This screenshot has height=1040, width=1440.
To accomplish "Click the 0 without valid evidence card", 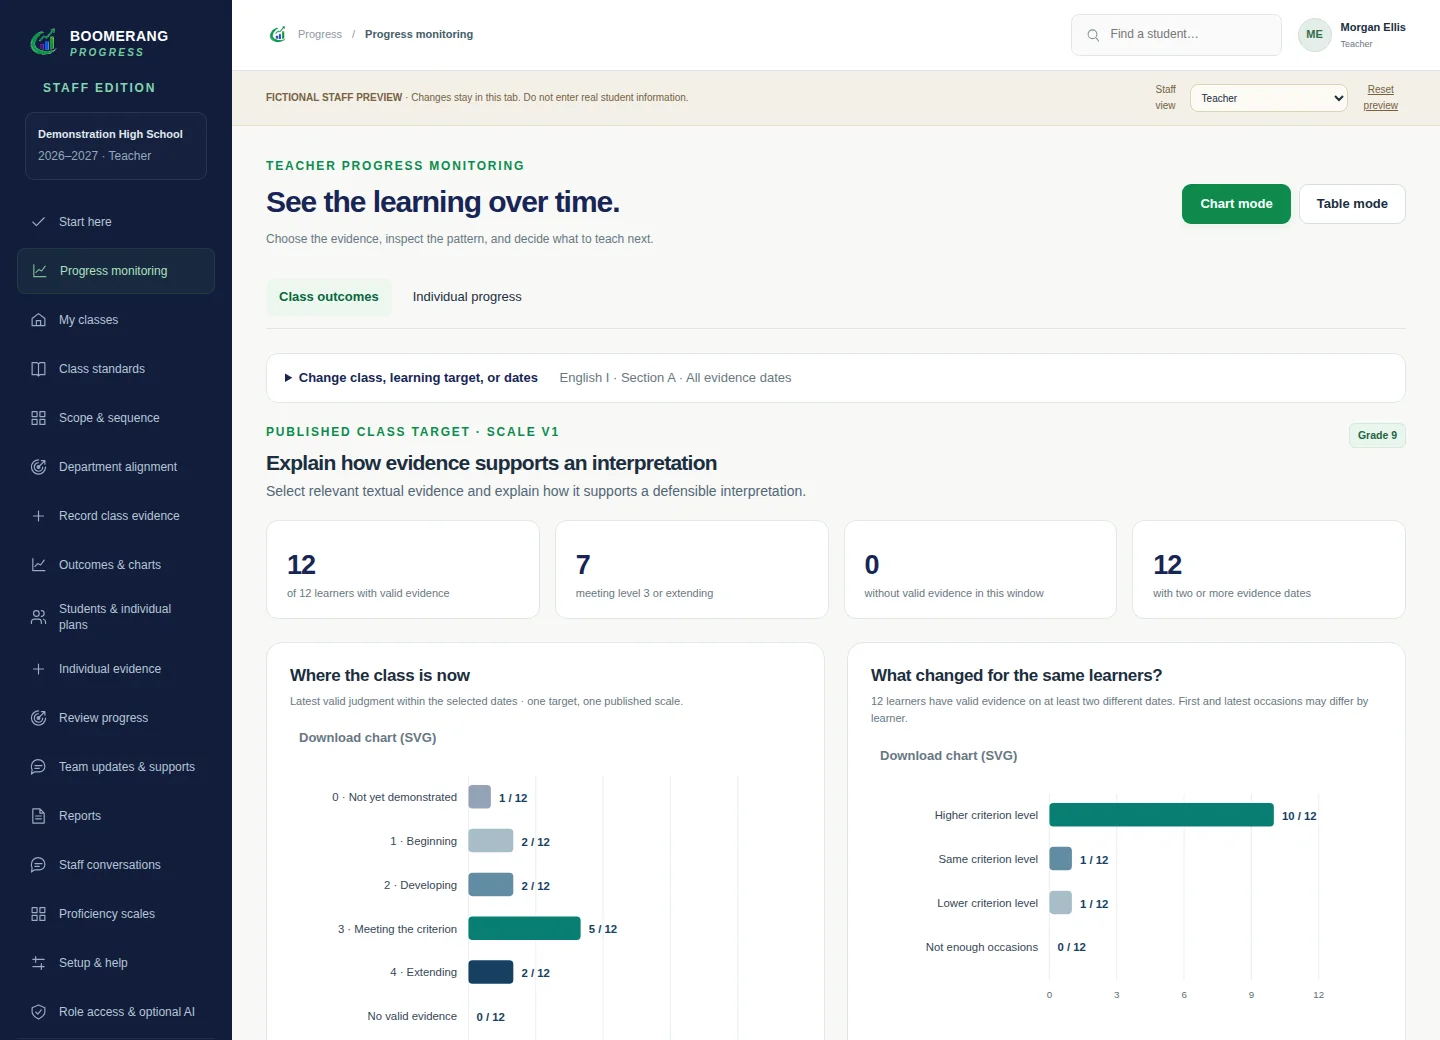I will [x=980, y=570].
